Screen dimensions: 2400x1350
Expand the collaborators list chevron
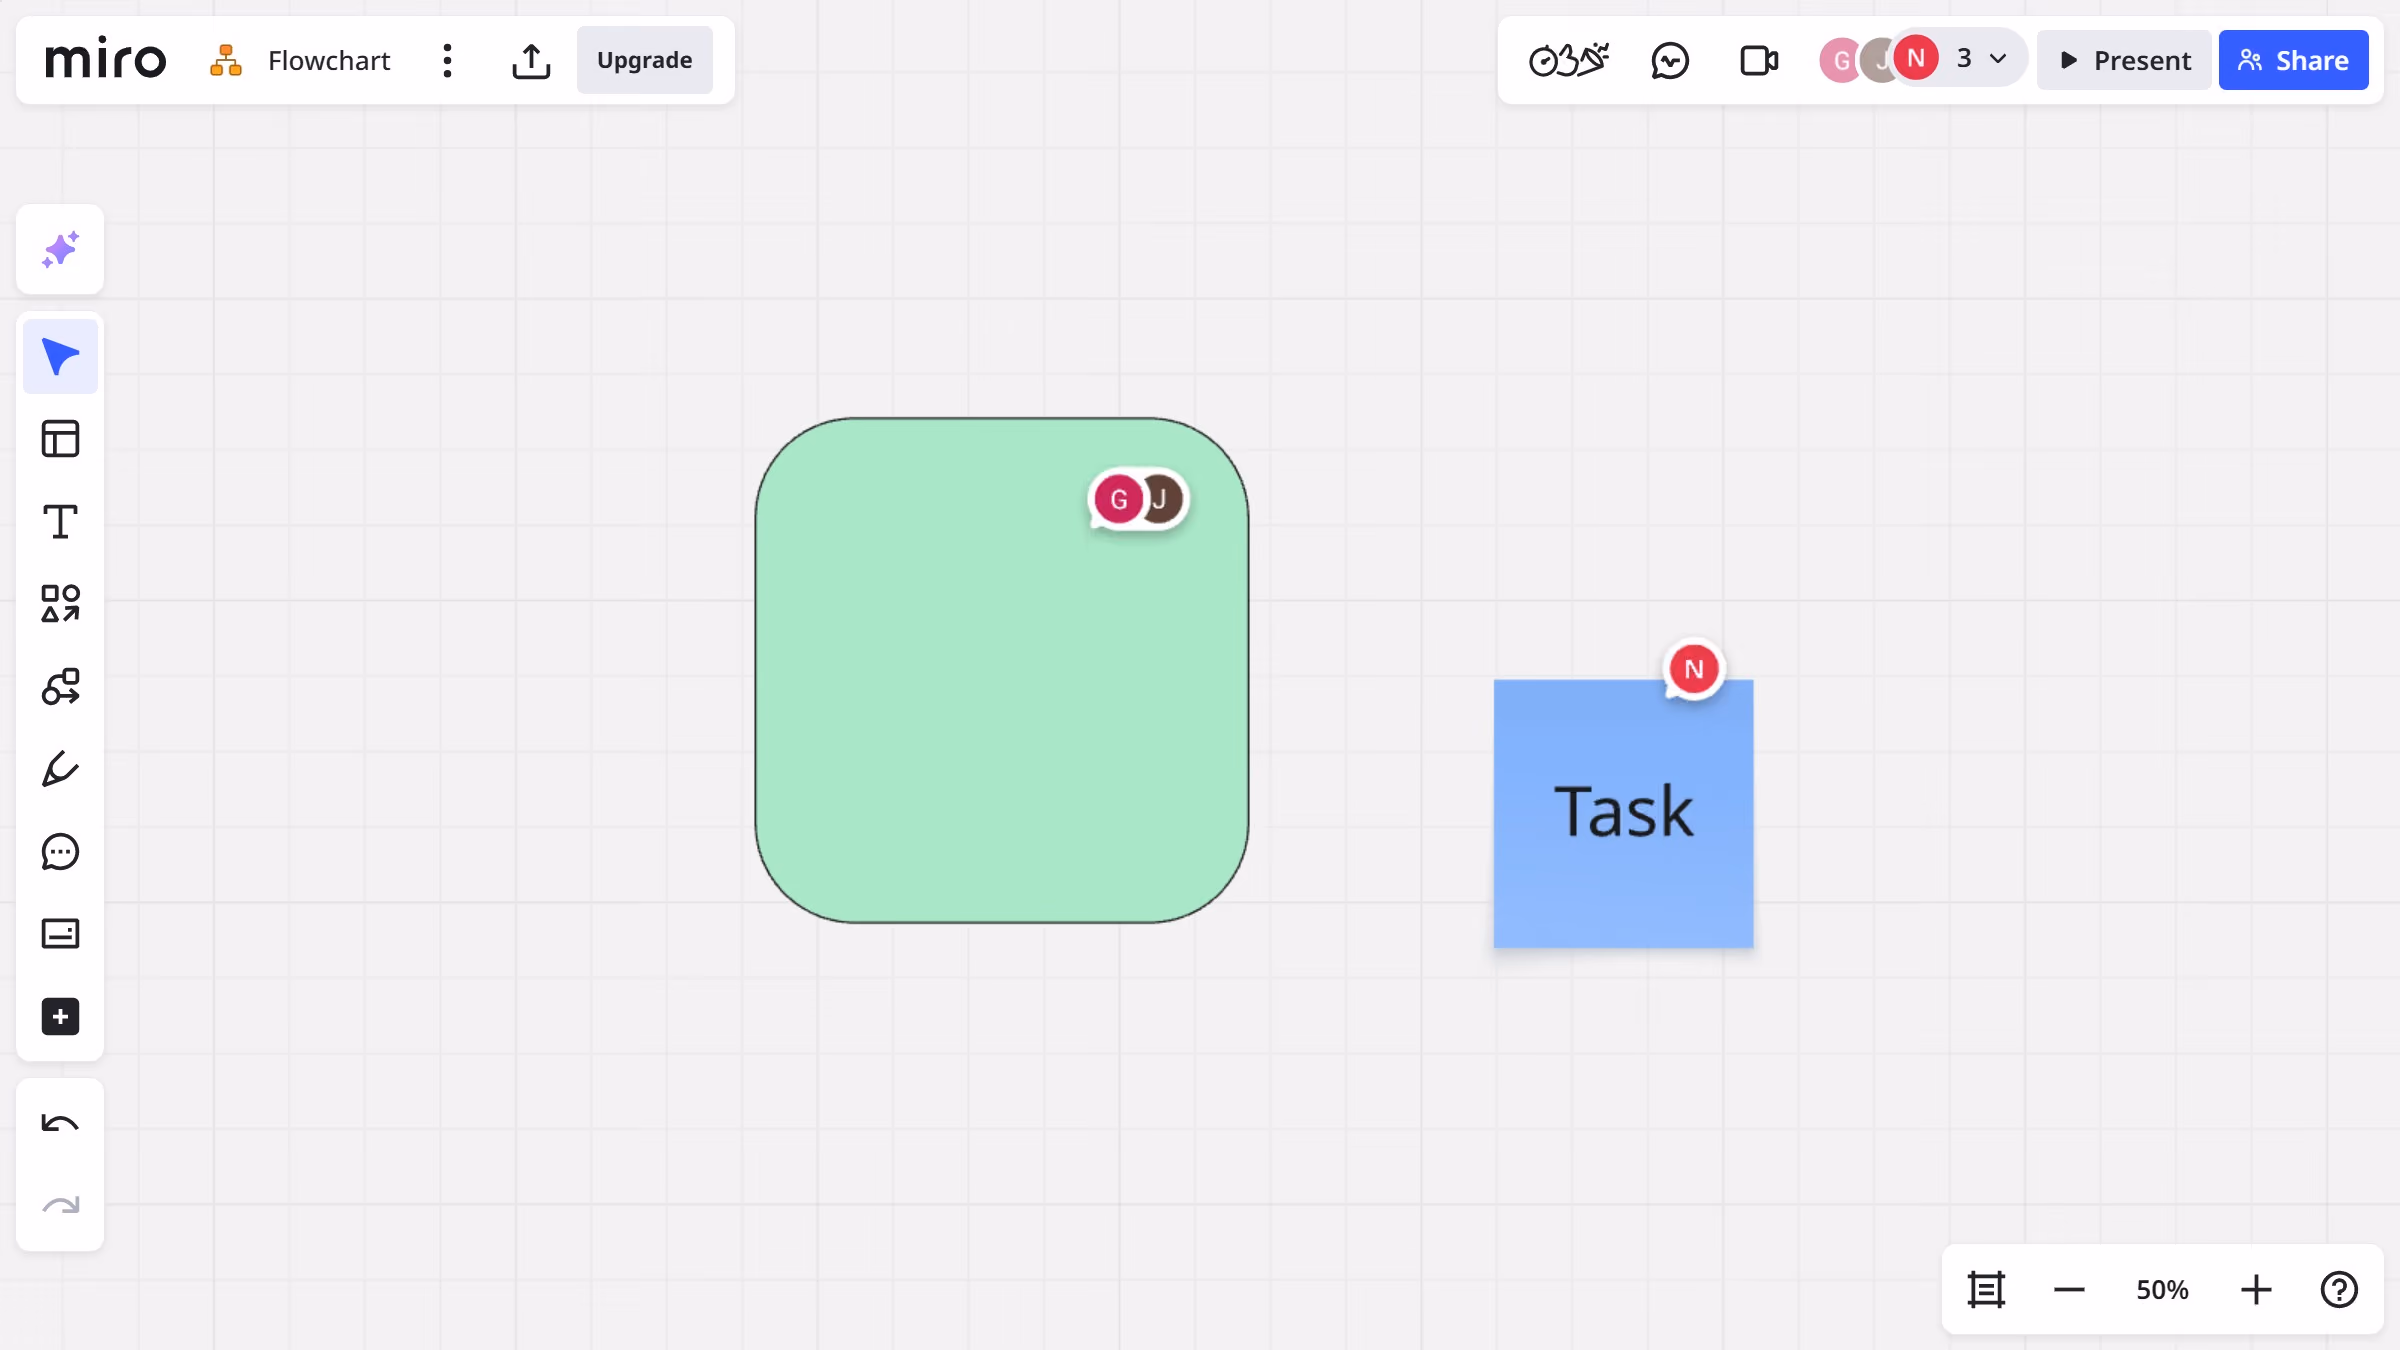[1998, 59]
